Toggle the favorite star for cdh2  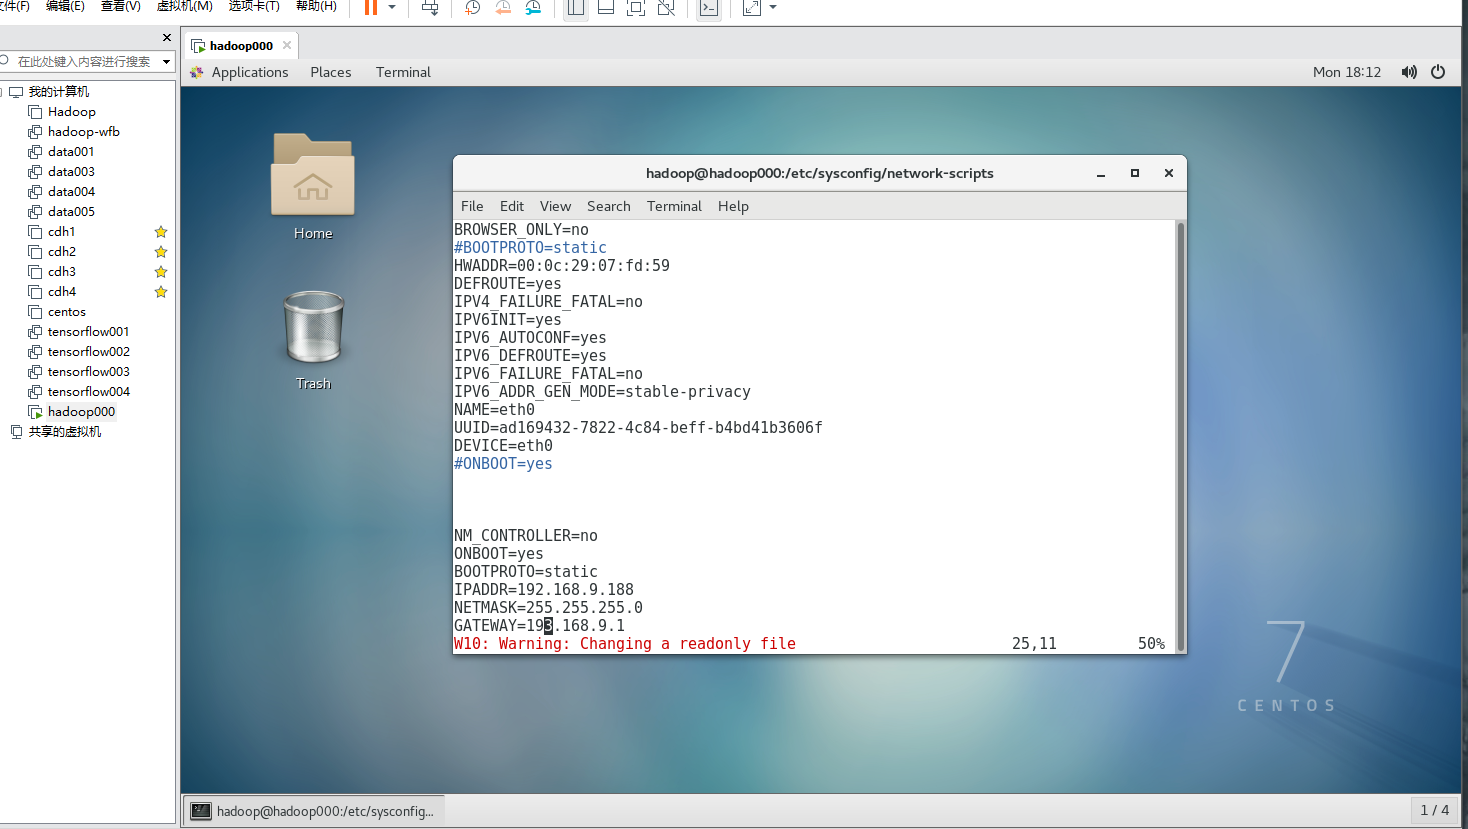161,252
